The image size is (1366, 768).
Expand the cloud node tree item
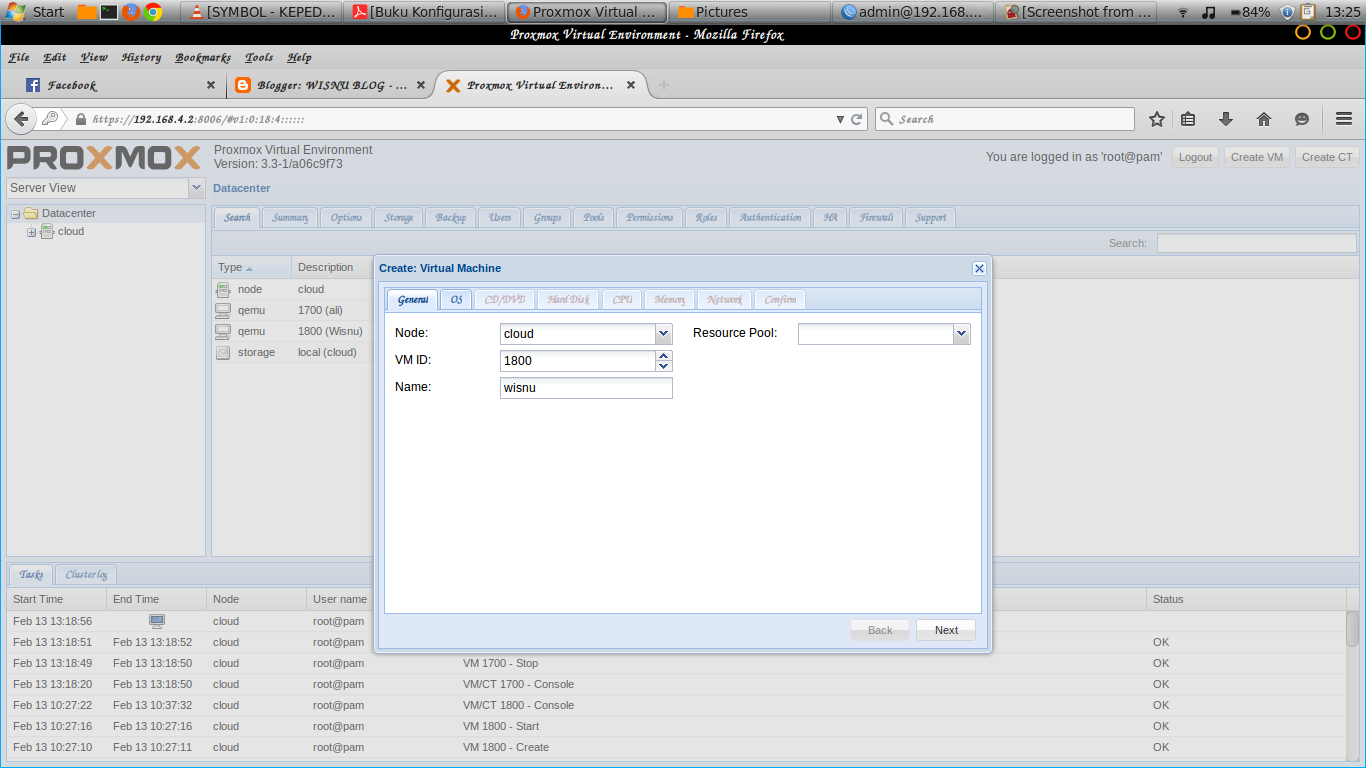coord(31,232)
